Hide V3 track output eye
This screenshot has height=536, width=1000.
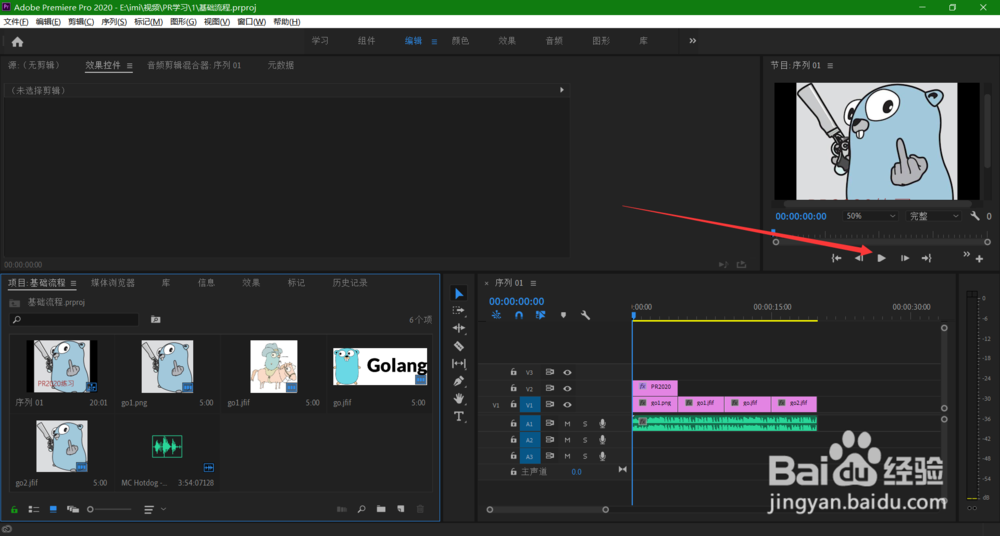(x=567, y=372)
